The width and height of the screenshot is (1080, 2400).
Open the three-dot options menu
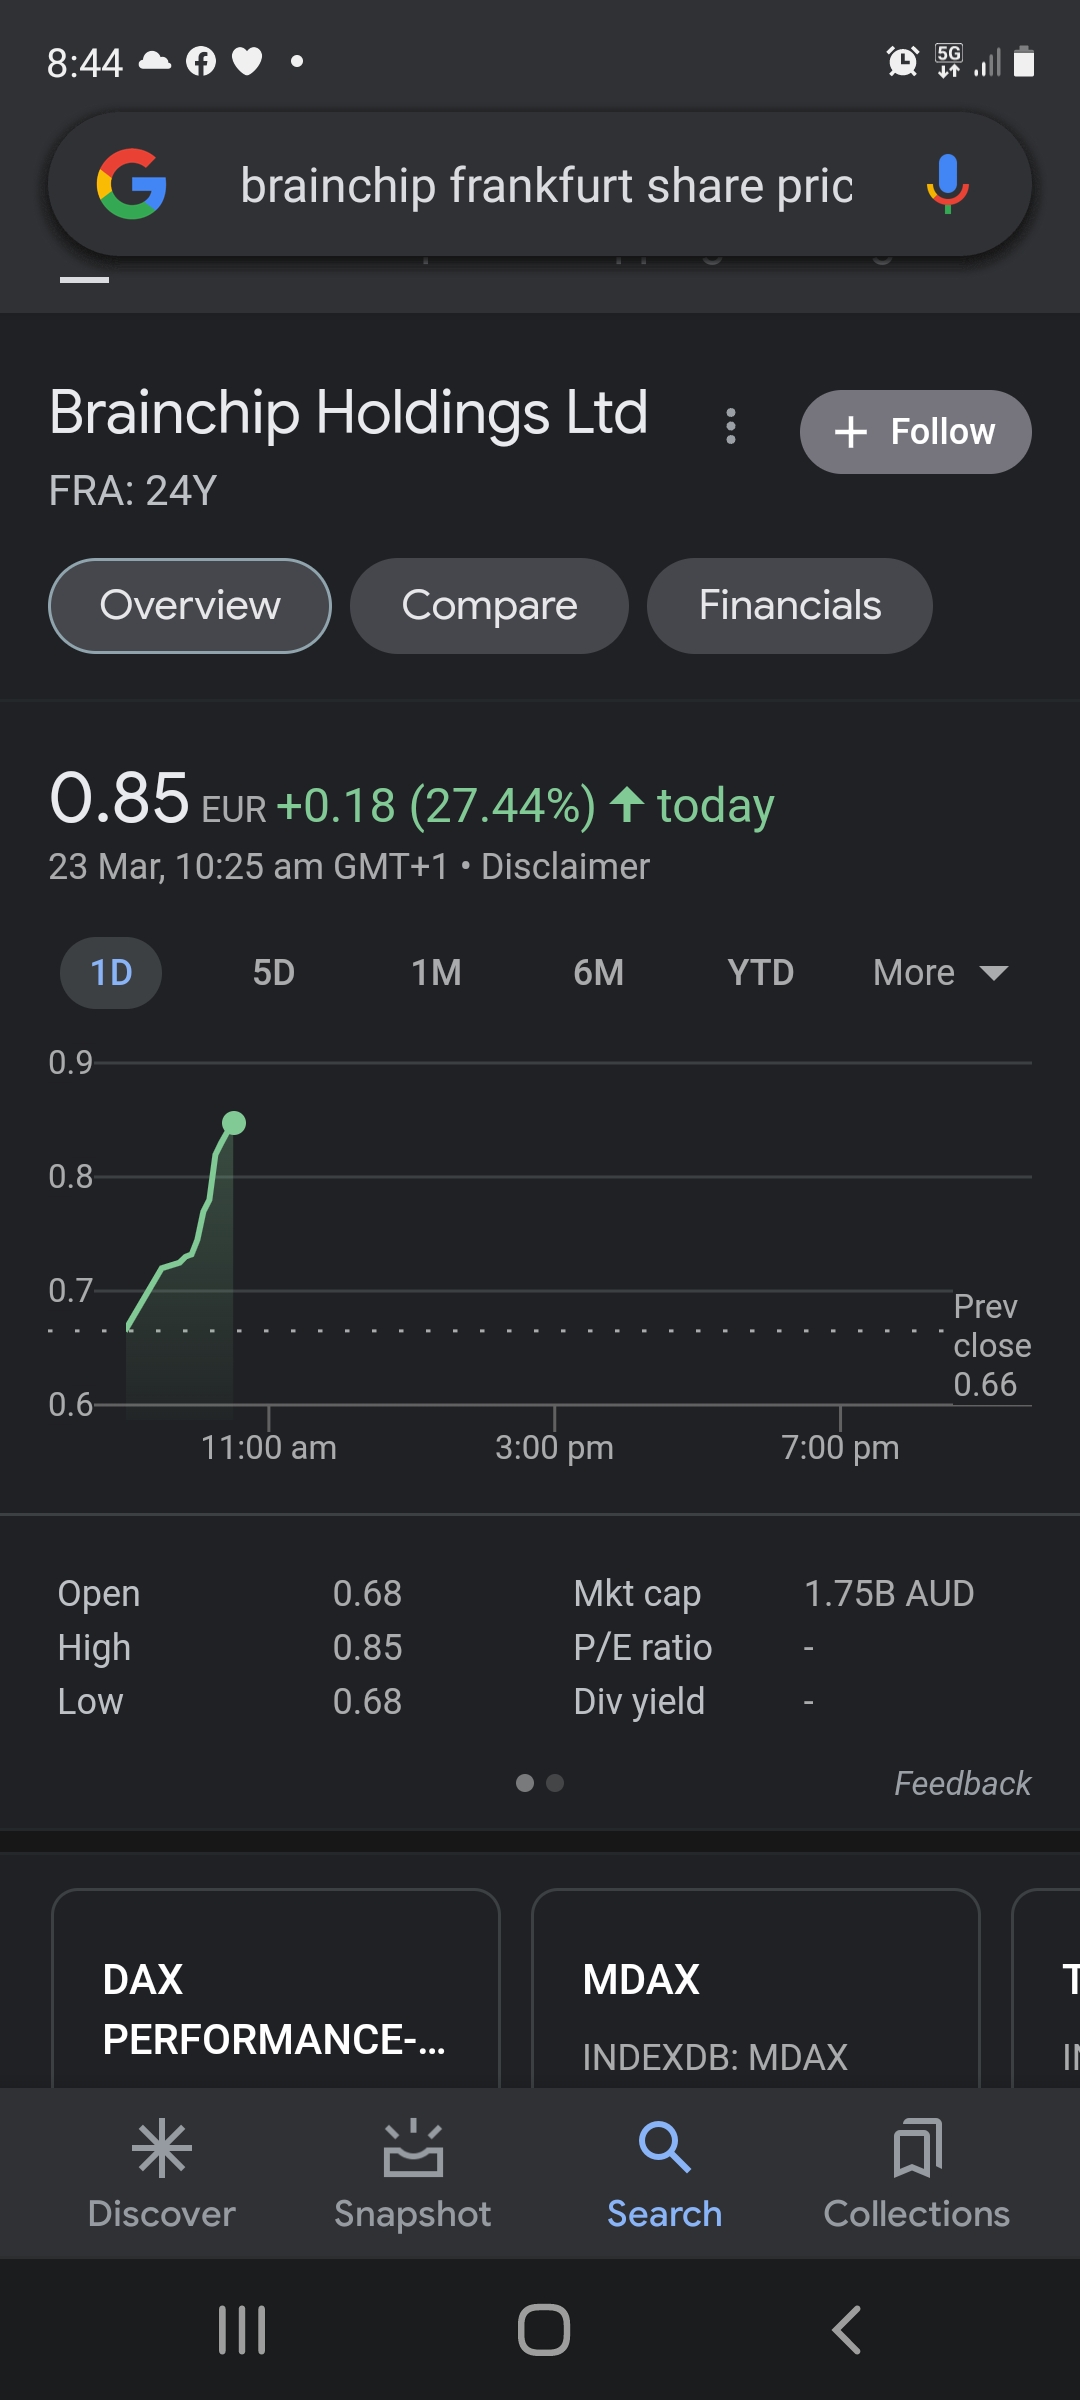pos(731,426)
